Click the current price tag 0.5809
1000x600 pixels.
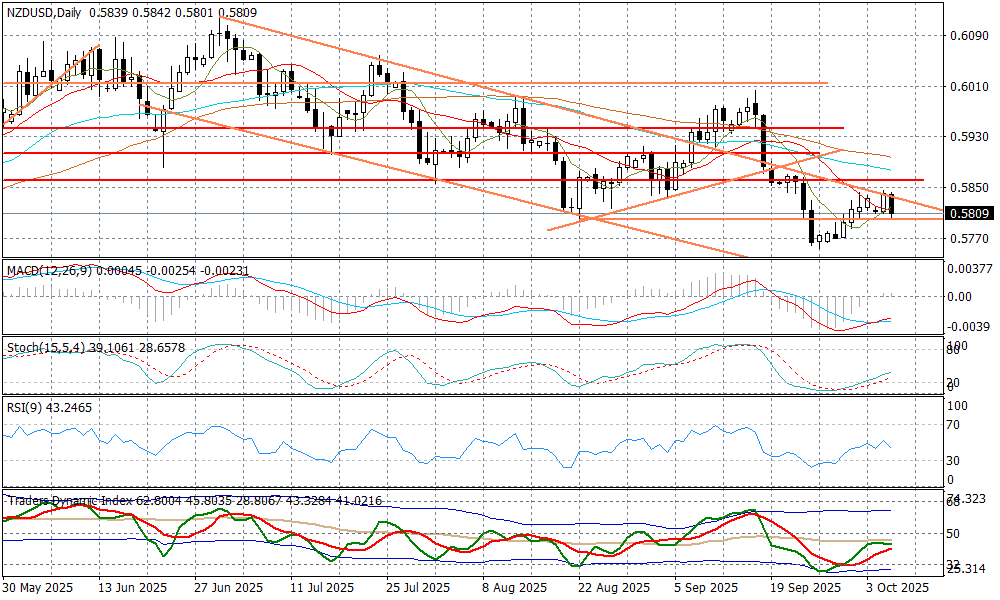(968, 213)
